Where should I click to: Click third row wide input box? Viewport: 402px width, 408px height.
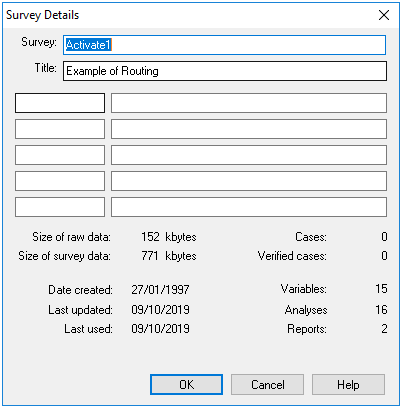(x=249, y=155)
